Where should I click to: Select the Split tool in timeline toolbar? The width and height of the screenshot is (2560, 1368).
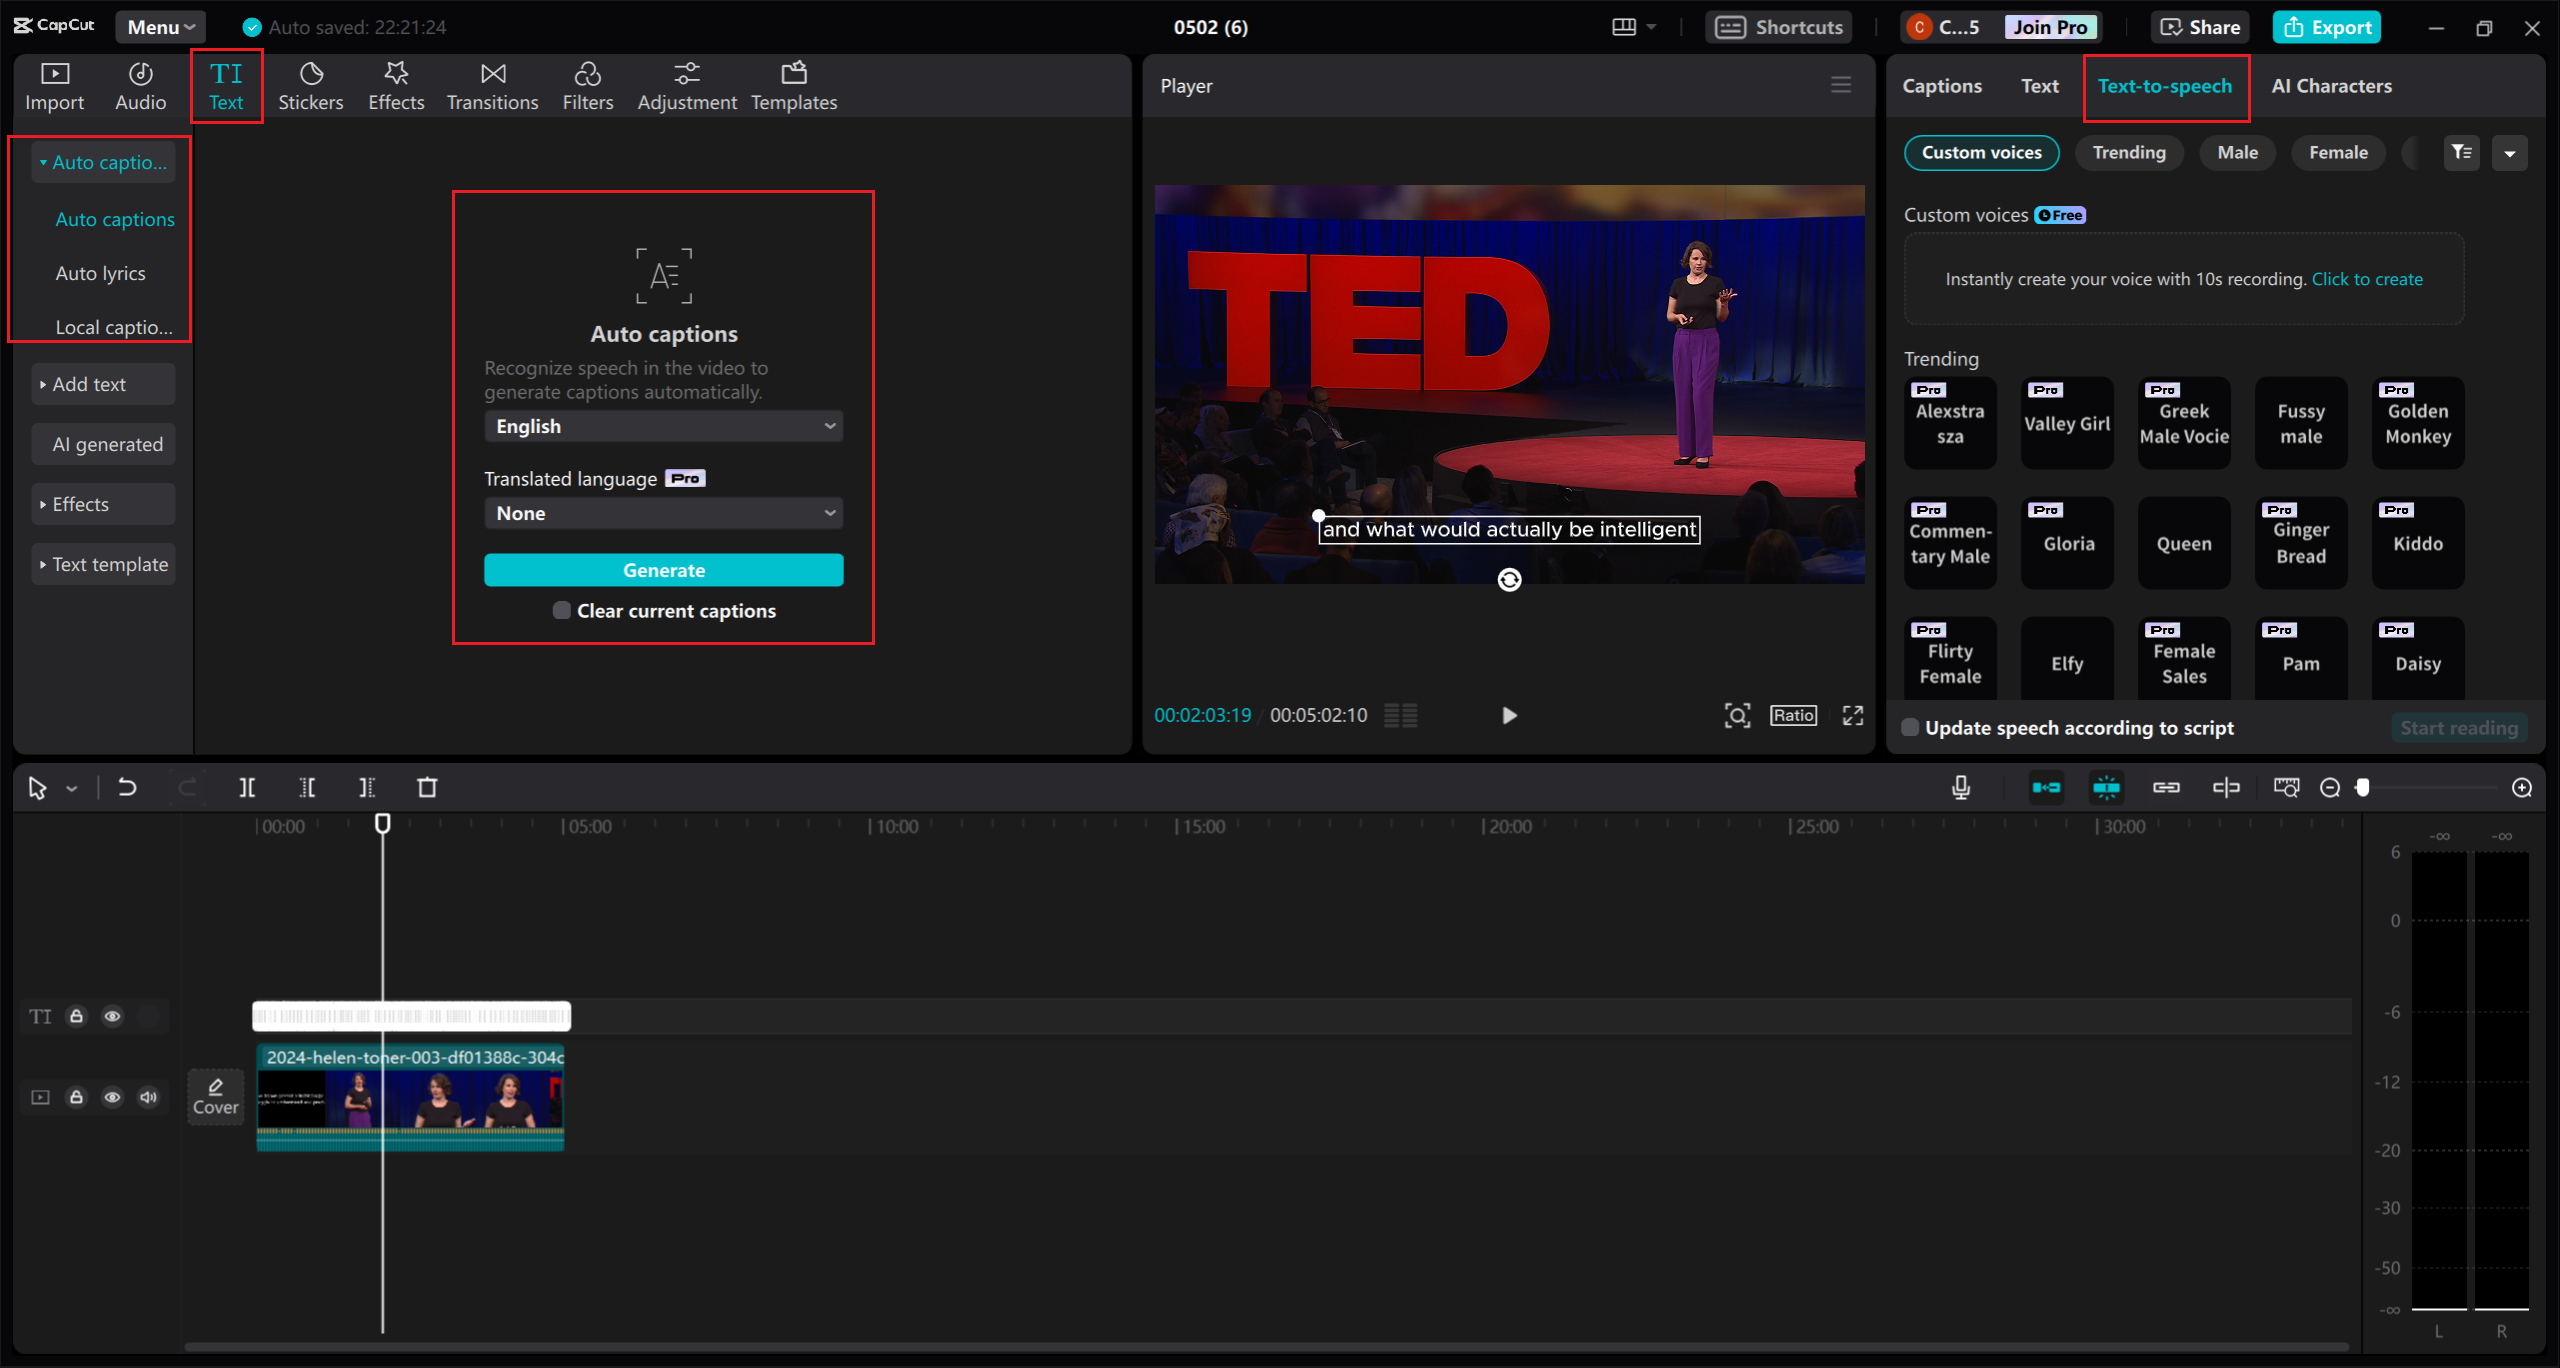click(x=248, y=787)
